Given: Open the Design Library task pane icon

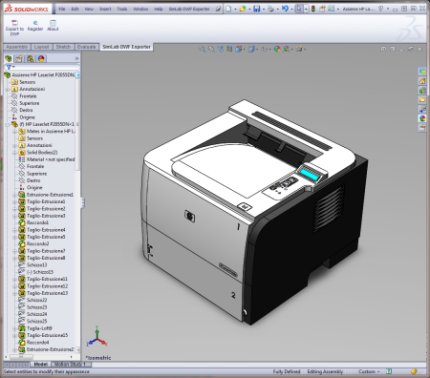Looking at the screenshot, I should pyautogui.click(x=422, y=90).
